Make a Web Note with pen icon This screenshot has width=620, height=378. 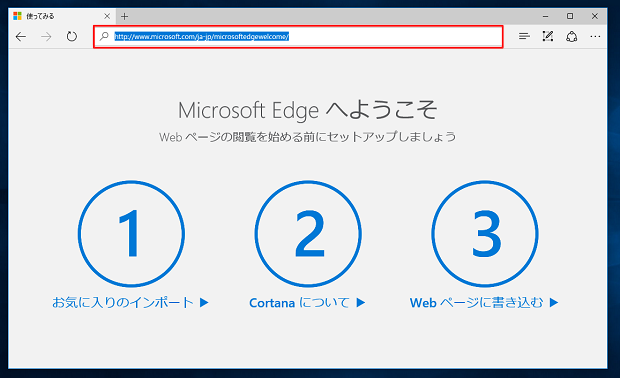[x=548, y=36]
